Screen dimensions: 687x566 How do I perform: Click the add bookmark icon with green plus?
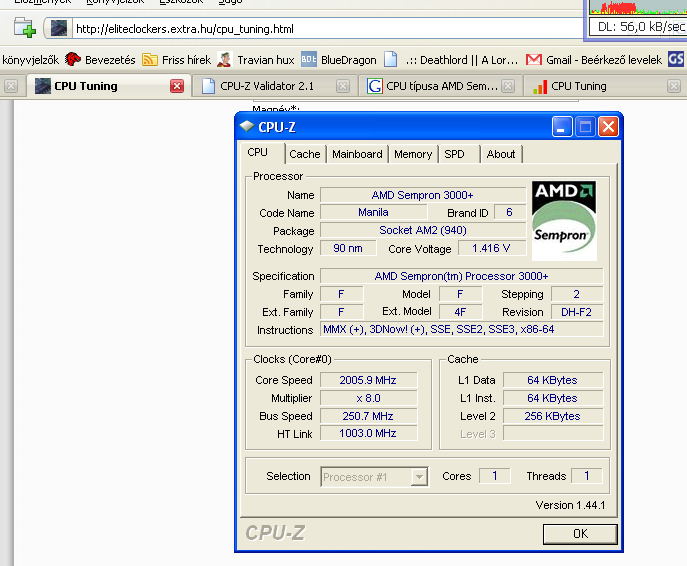25,28
